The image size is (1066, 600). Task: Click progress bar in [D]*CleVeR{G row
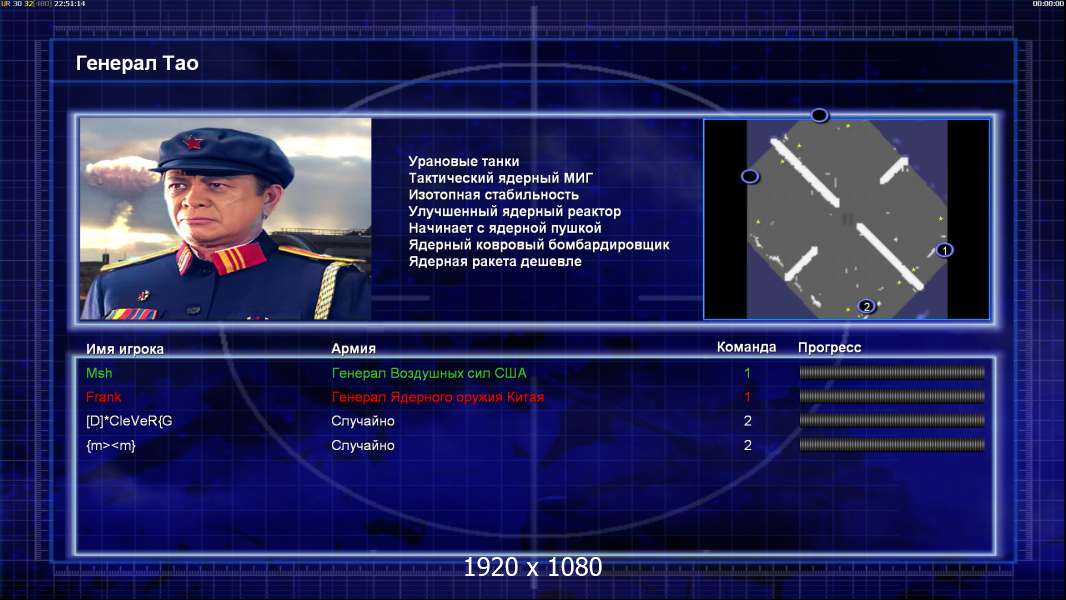[892, 421]
